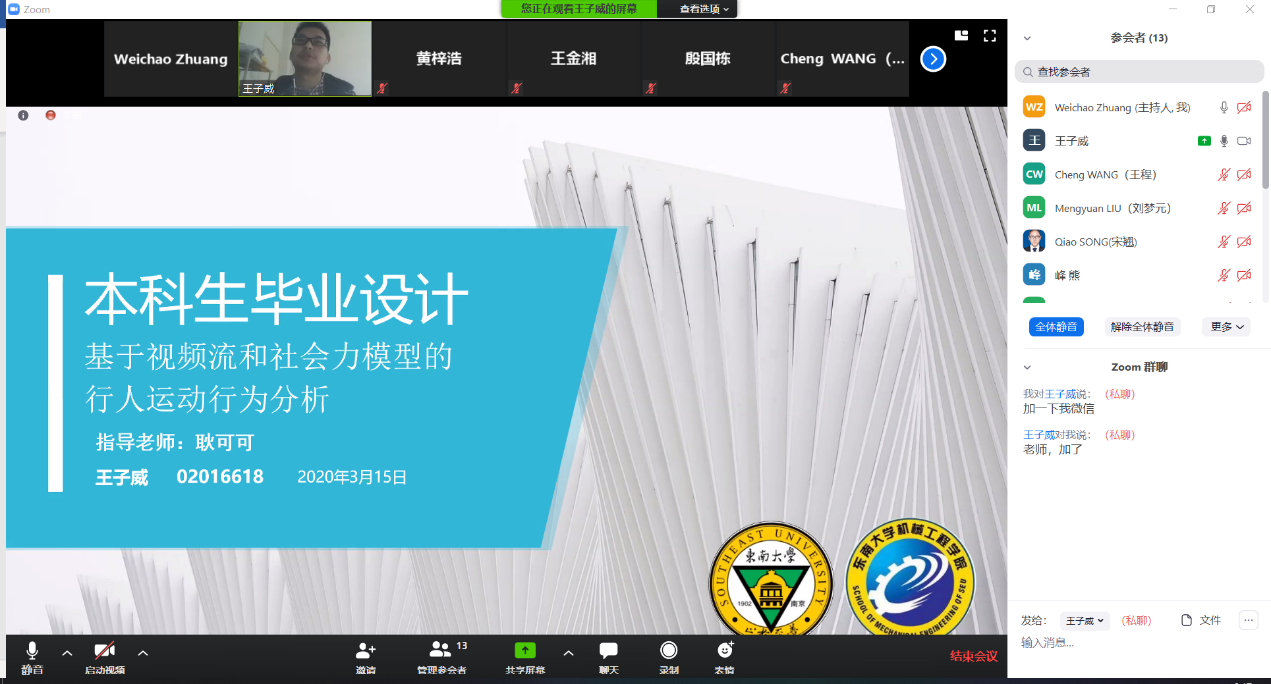Click the 全体静音 mute all button
1271x684 pixels.
click(1056, 327)
